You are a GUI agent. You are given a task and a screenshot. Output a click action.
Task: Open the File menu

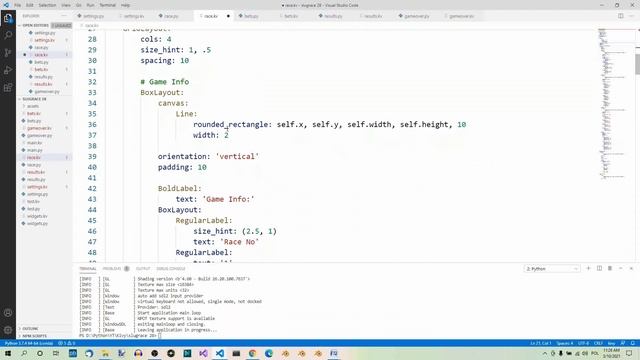pyautogui.click(x=18, y=5)
